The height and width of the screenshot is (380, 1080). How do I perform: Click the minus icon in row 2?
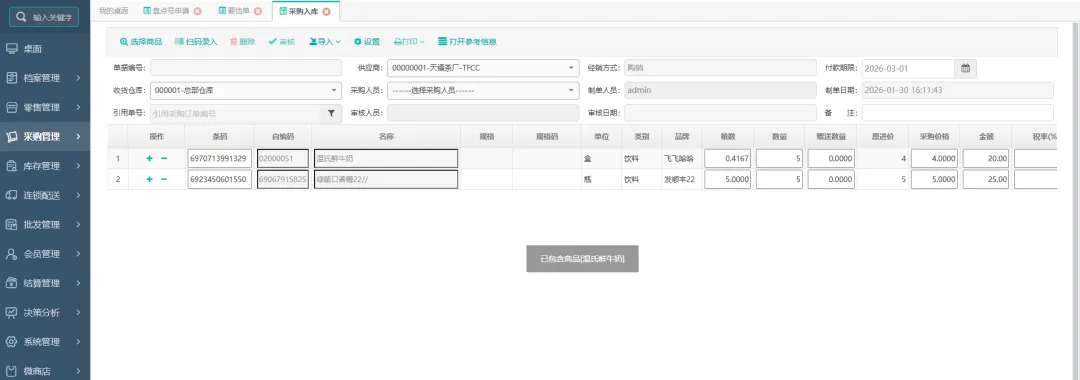pyautogui.click(x=164, y=180)
